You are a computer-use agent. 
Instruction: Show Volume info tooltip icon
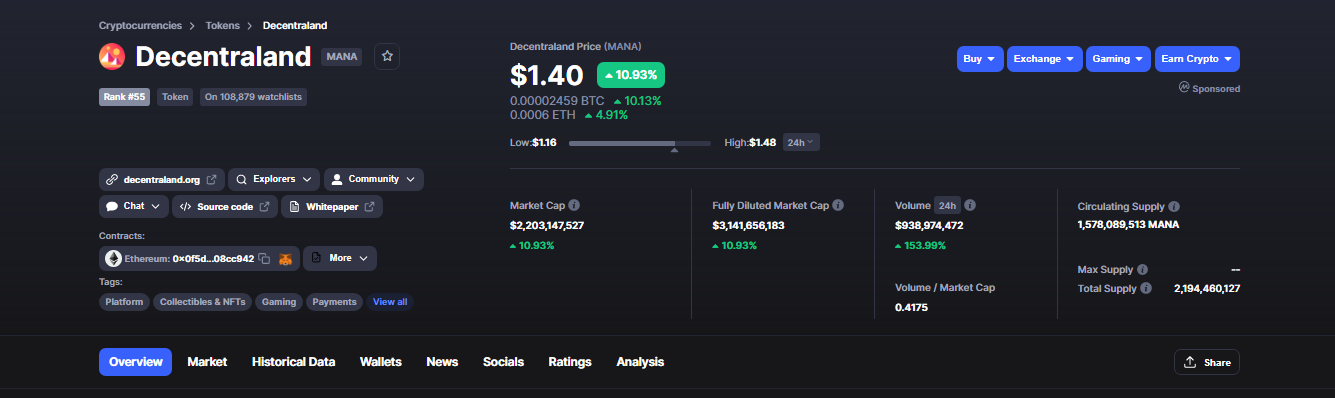point(970,205)
